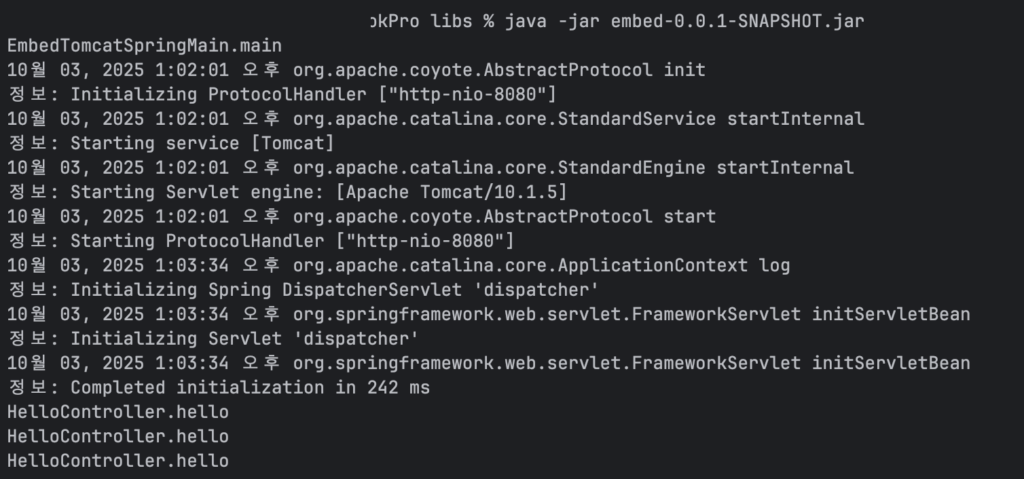Click the first HelloController.hello line

coord(118,412)
